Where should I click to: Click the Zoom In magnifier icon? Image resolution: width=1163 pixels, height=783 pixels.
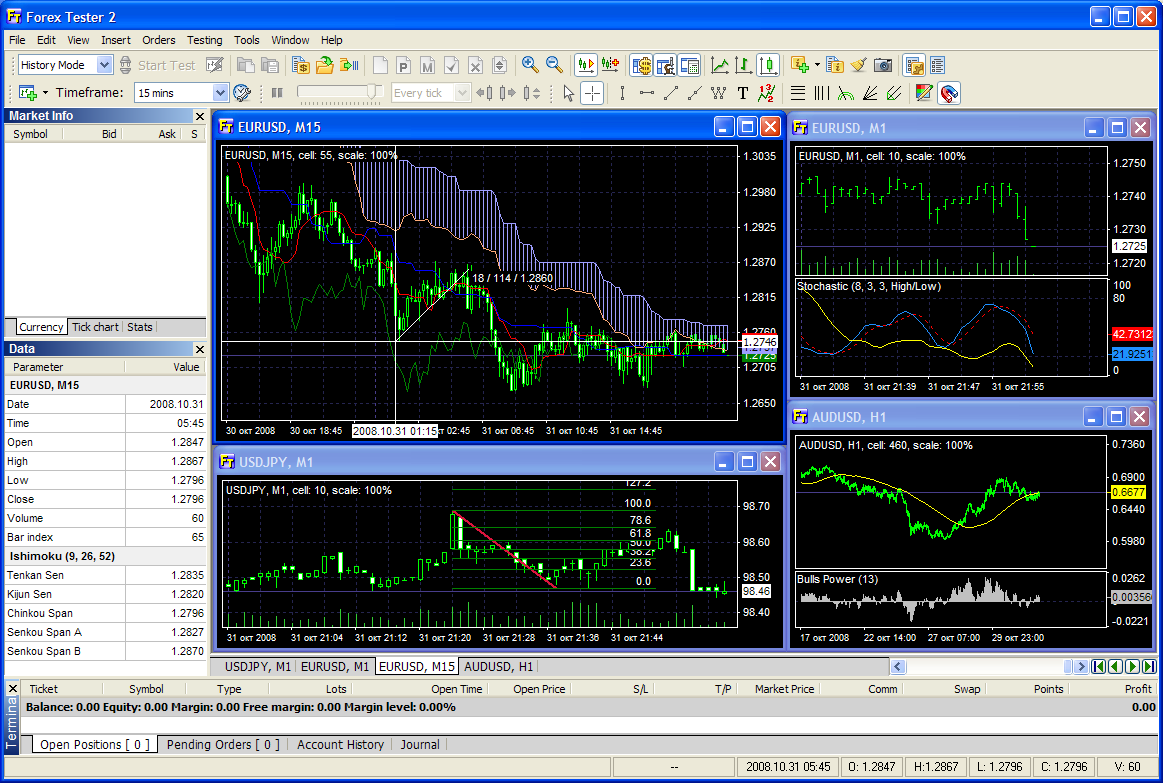click(530, 65)
